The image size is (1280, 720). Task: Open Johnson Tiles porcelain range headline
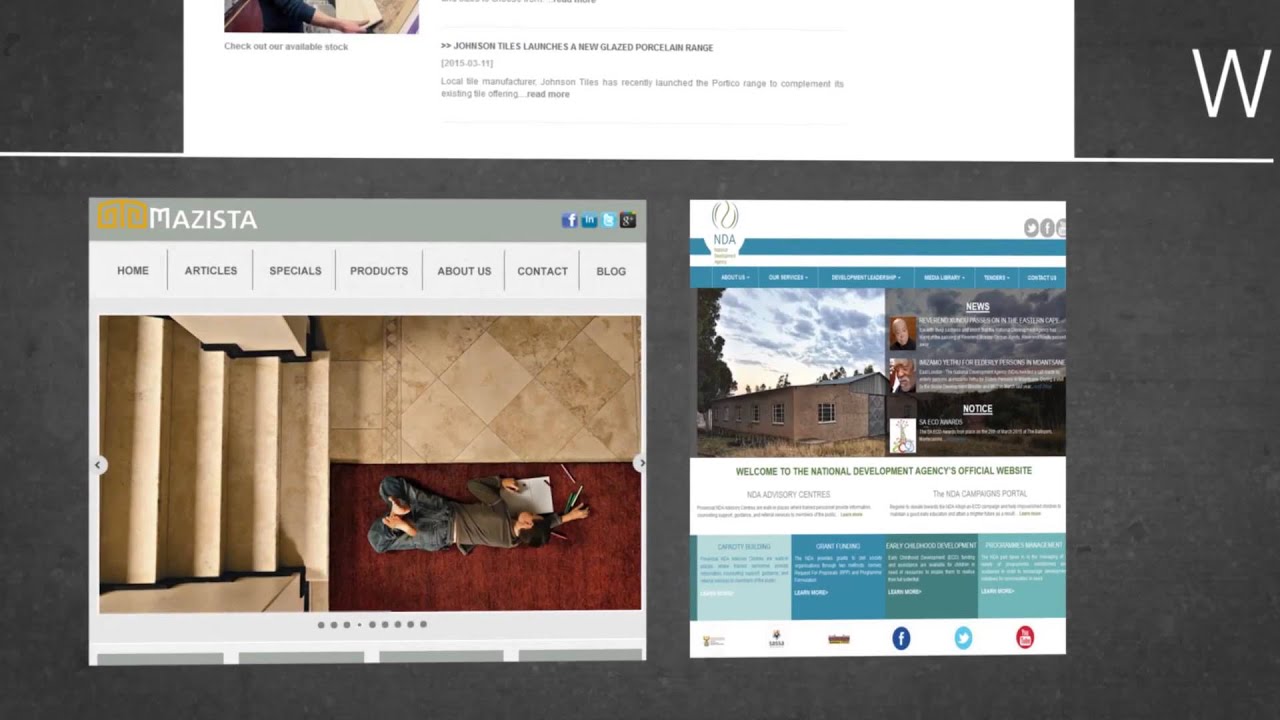tap(577, 47)
